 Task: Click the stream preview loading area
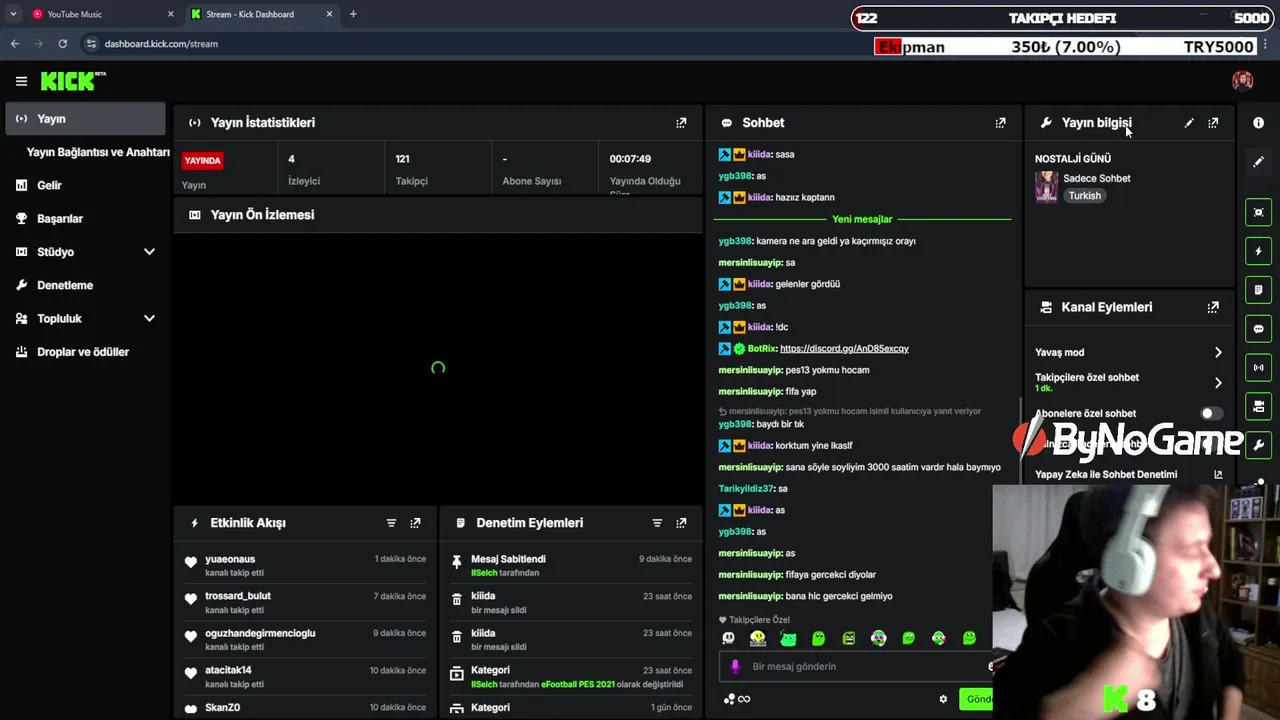coord(438,368)
